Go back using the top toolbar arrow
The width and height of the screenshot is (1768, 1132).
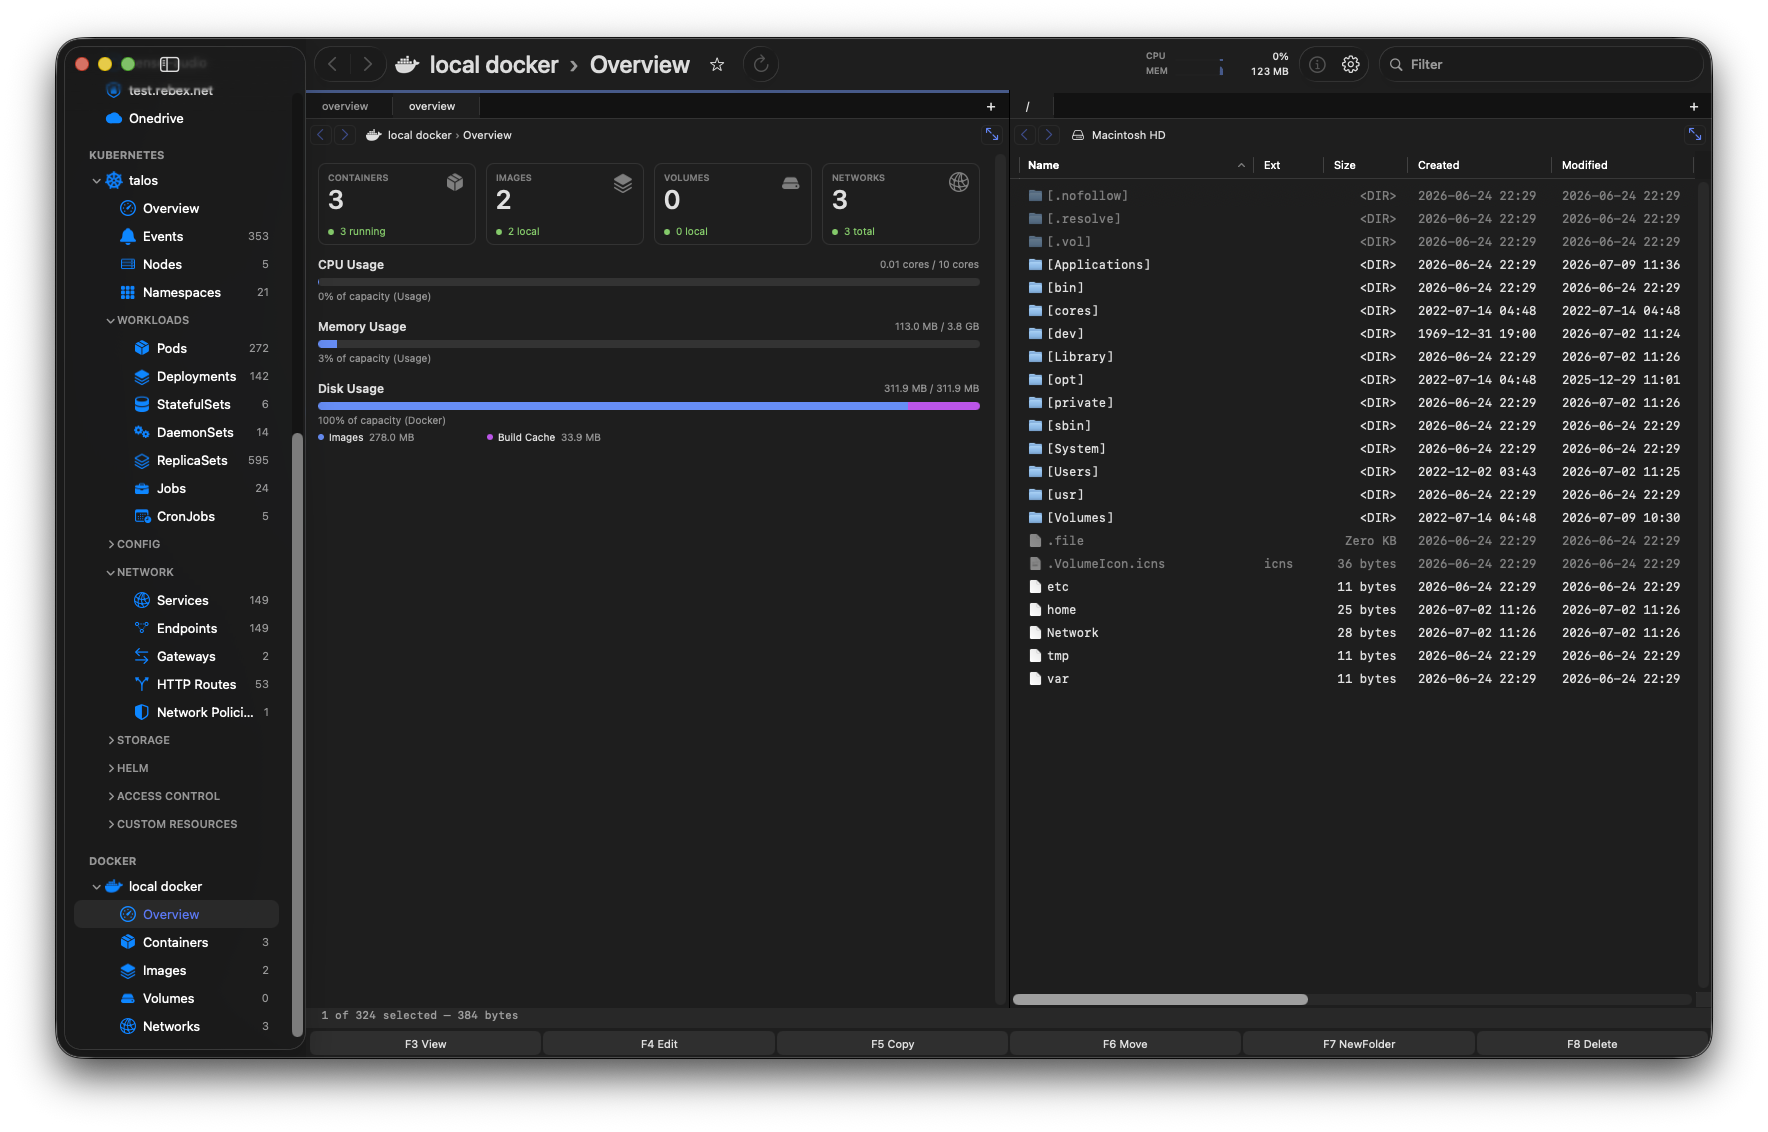point(332,64)
